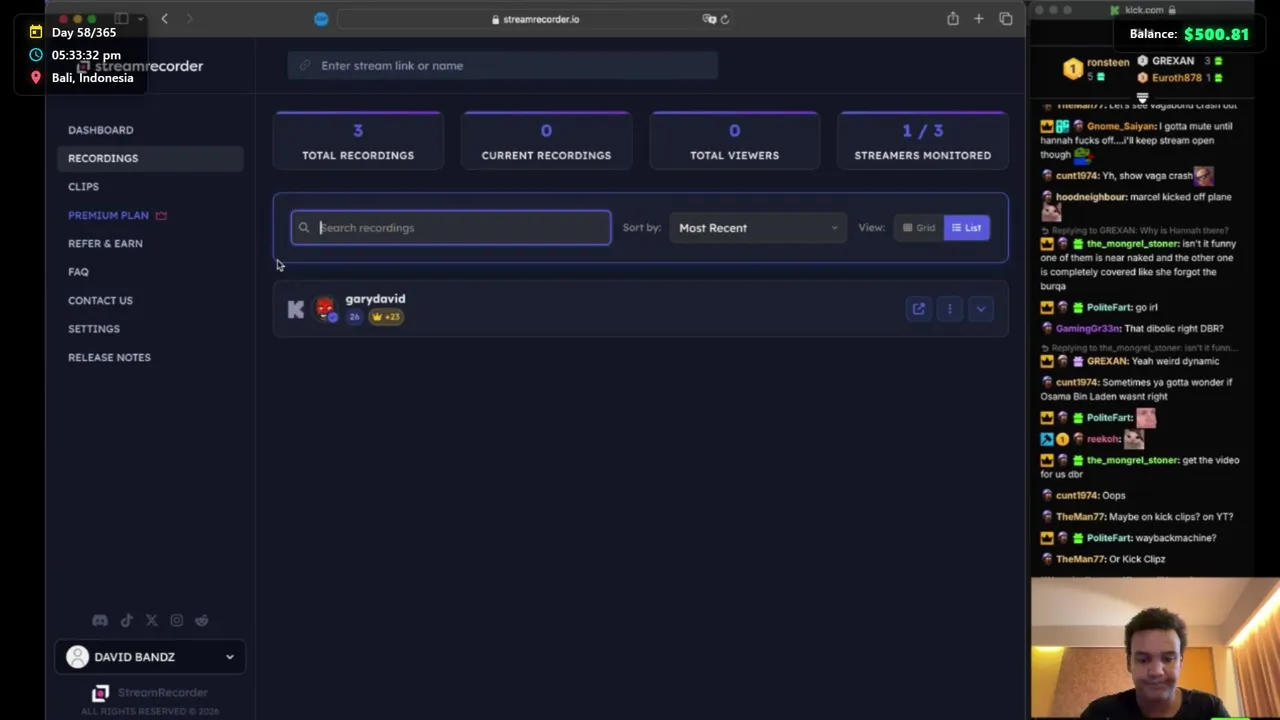The image size is (1280, 720).
Task: Click Safari forward arrow
Action: (x=189, y=19)
